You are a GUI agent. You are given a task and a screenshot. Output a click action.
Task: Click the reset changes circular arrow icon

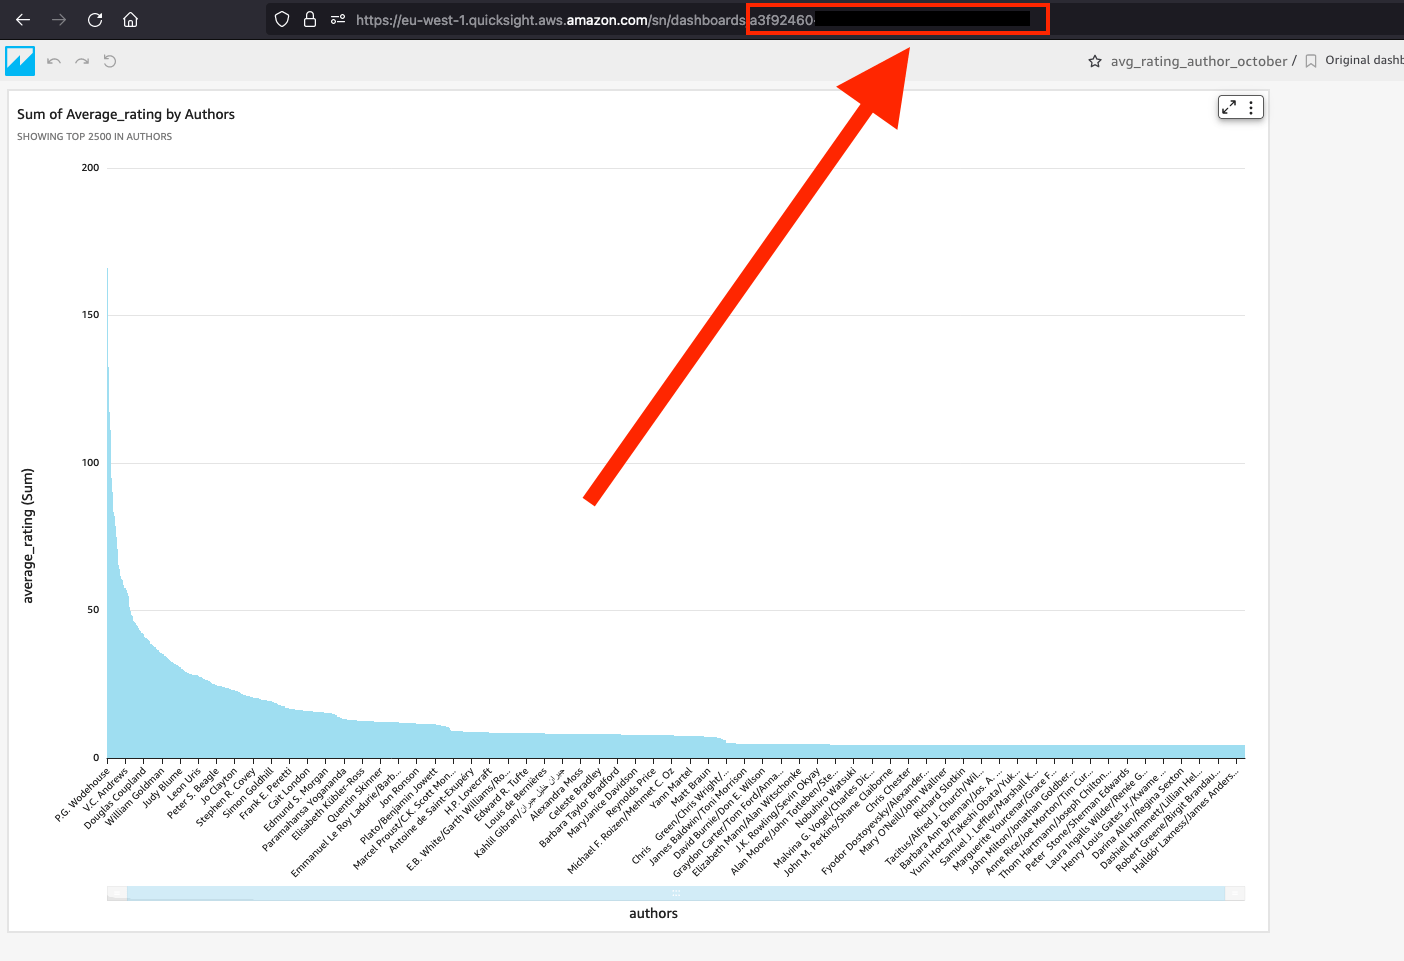coord(109,60)
